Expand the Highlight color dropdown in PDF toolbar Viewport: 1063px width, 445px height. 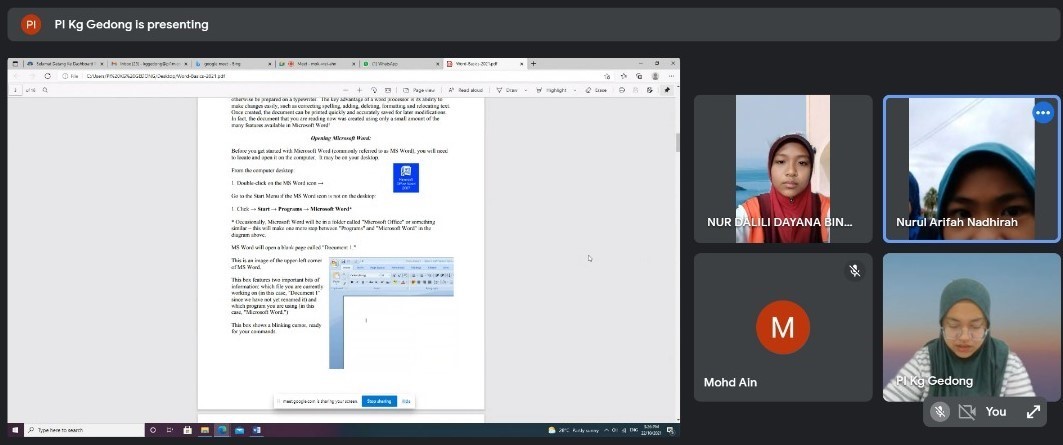(x=578, y=90)
